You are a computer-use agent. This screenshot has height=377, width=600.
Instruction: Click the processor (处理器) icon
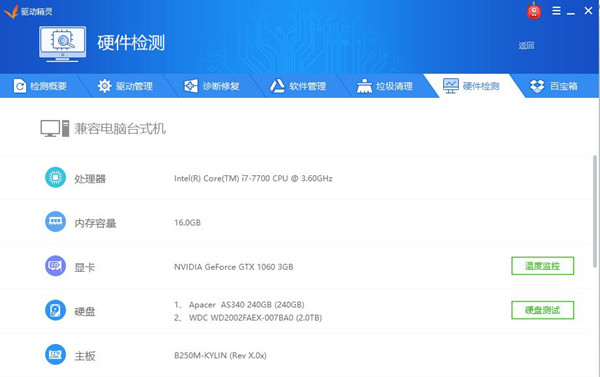coord(55,177)
